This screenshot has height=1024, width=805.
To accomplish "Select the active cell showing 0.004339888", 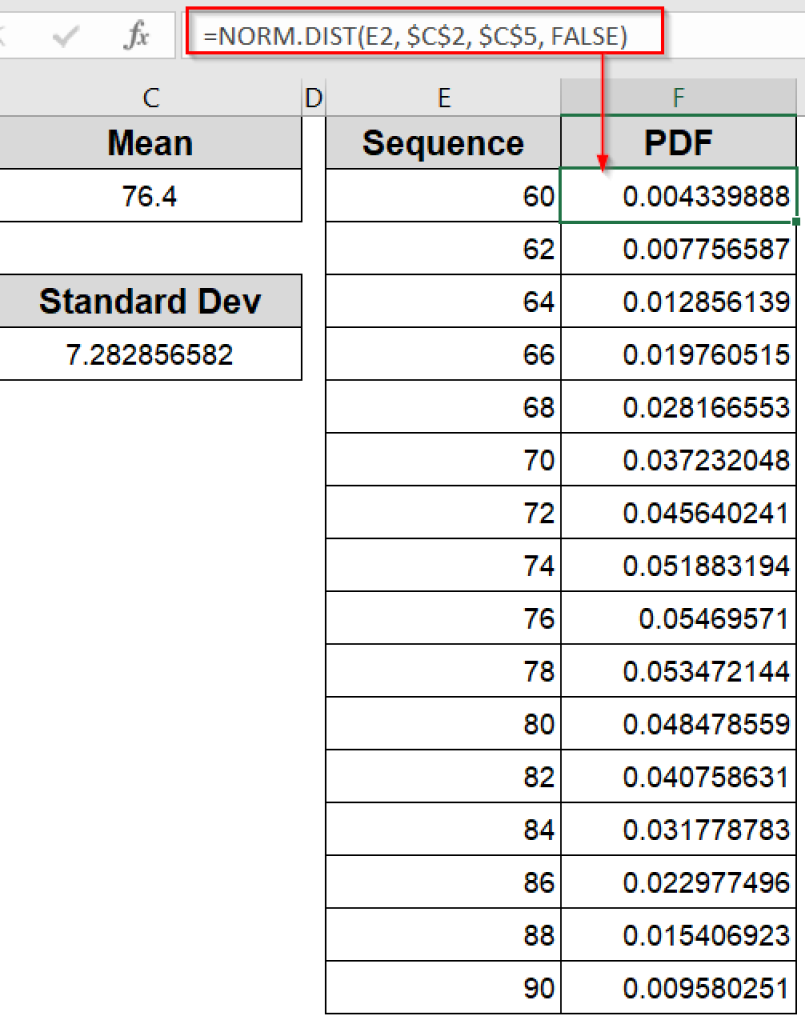I will click(678, 196).
